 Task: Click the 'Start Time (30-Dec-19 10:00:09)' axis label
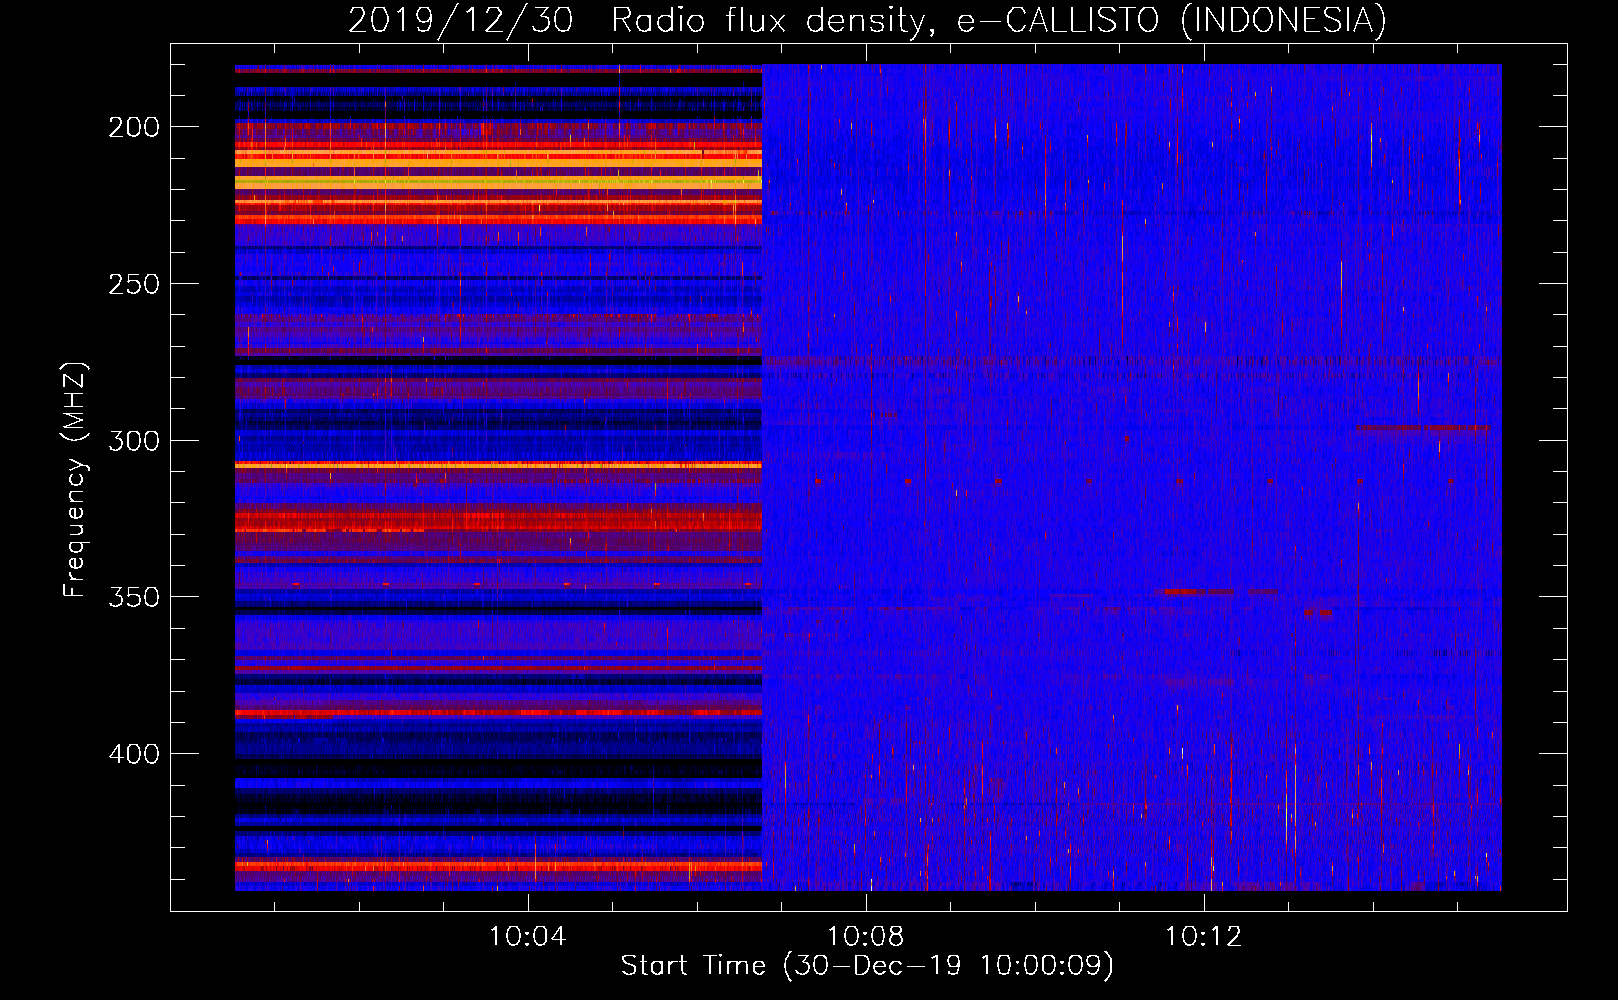point(867,966)
